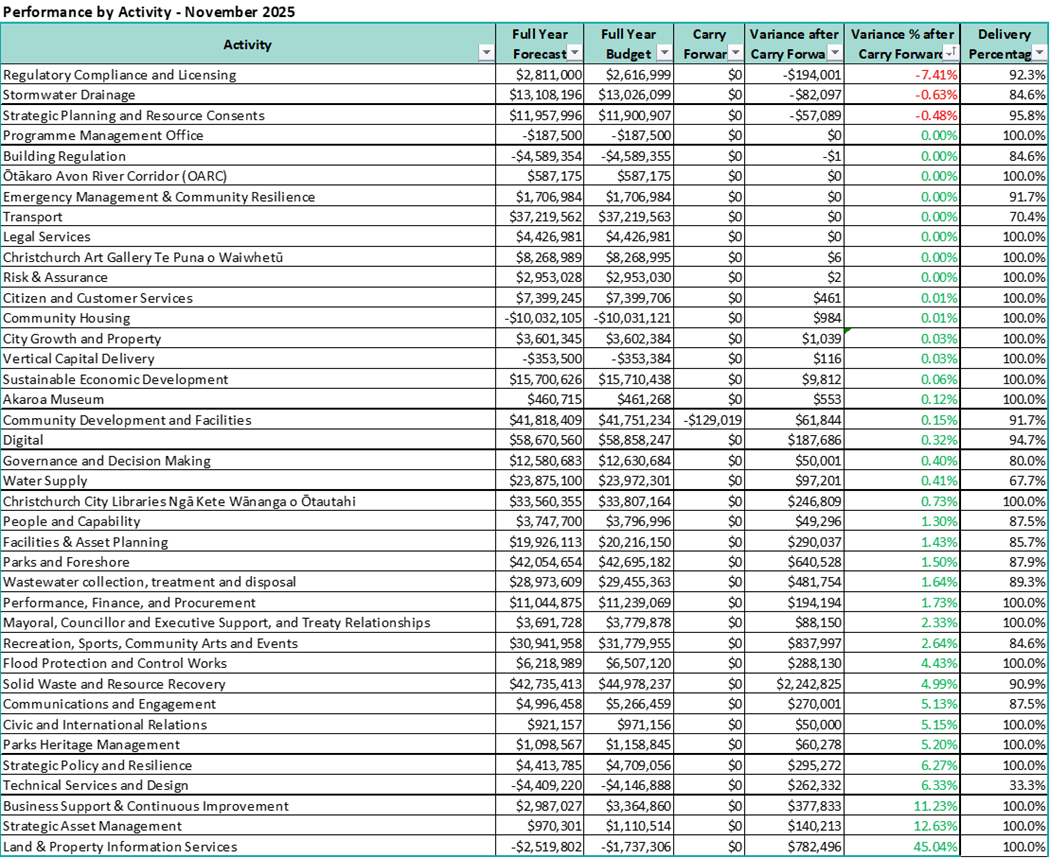The height and width of the screenshot is (858, 1050).
Task: Click Parks and Foreshore budget $42,695,182
Action: pyautogui.click(x=628, y=562)
